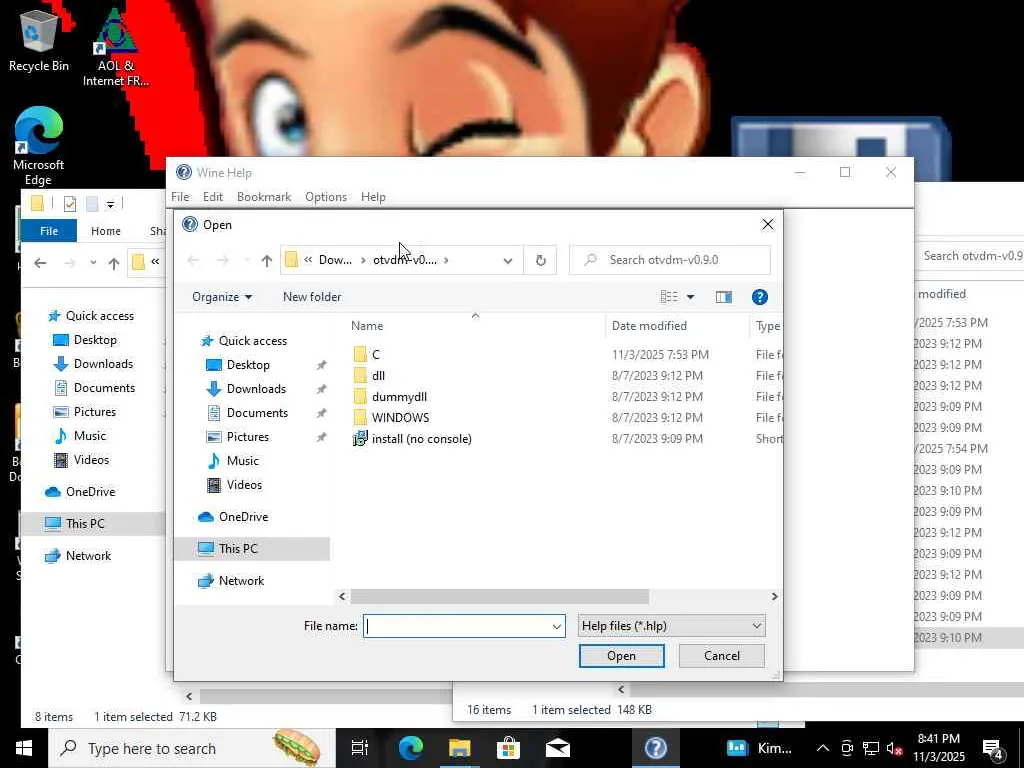Click the Up arrow in the Open dialog

pos(266,261)
